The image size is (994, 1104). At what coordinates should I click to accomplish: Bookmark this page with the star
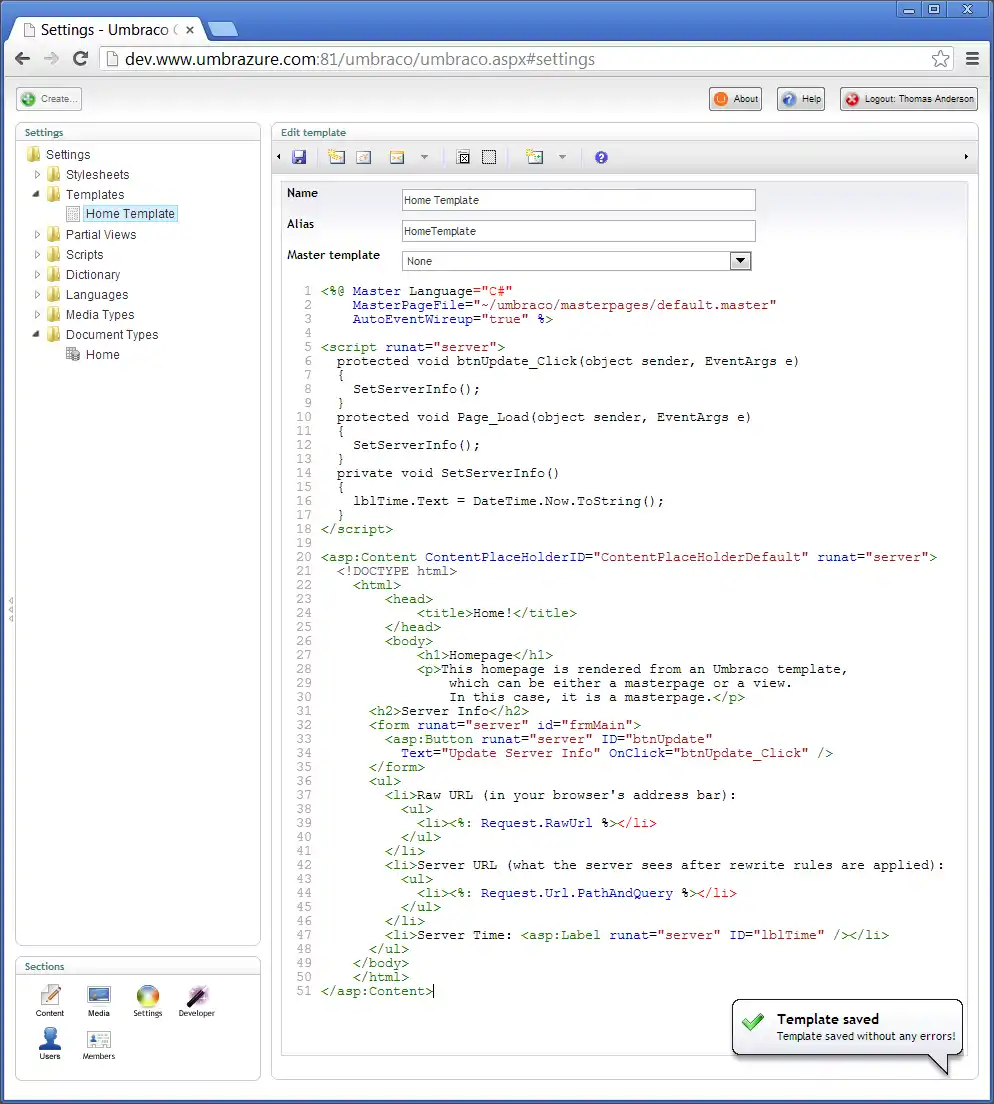[x=940, y=58]
